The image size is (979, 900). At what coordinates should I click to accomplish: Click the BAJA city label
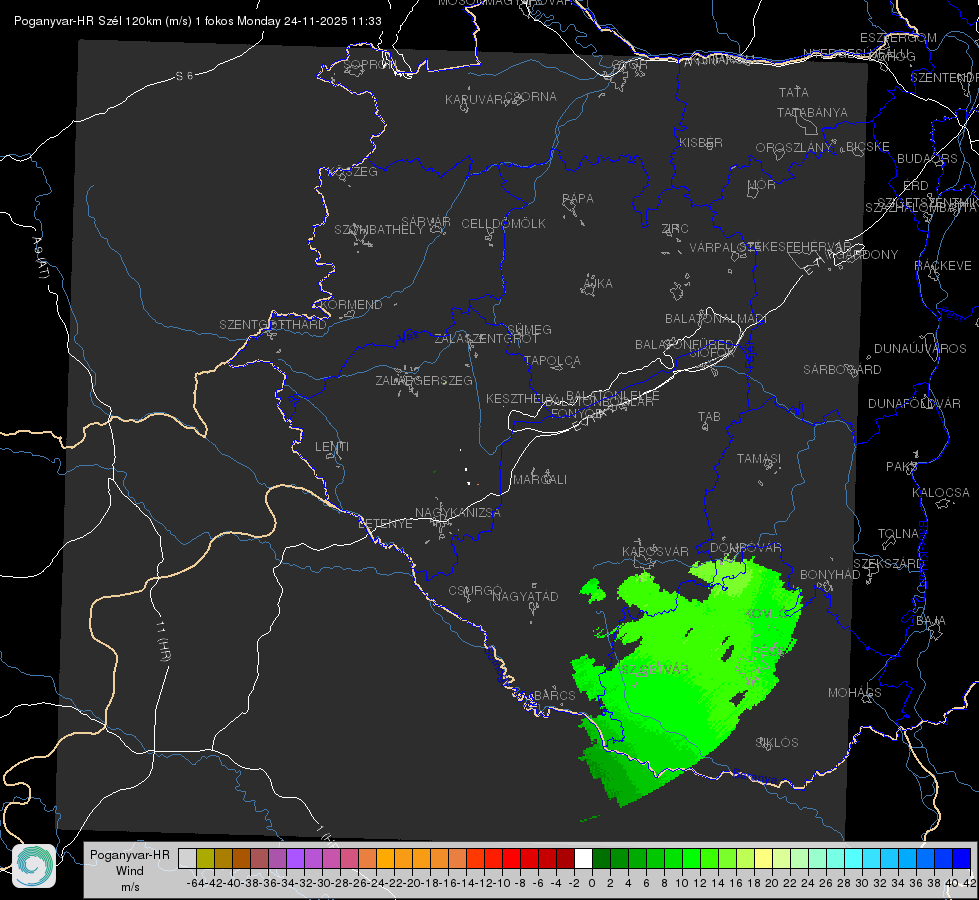coord(931,621)
